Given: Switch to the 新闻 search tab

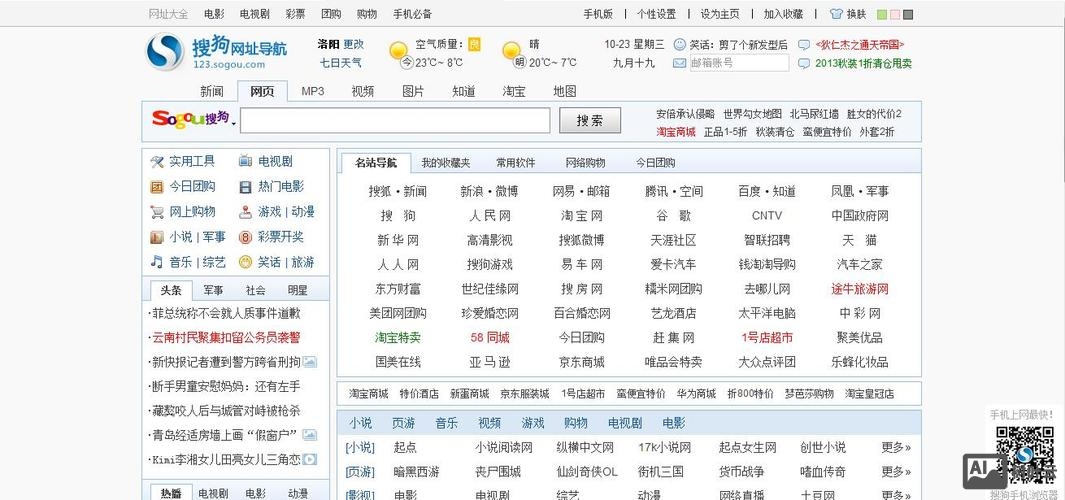Looking at the screenshot, I should click(212, 91).
